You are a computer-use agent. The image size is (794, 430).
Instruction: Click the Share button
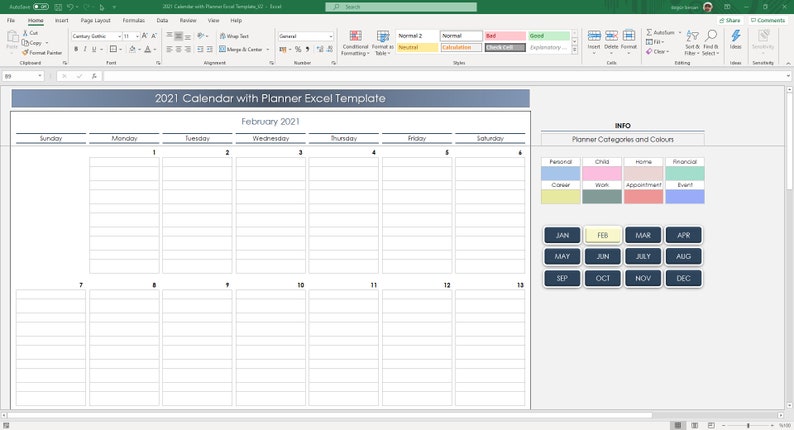[730, 20]
